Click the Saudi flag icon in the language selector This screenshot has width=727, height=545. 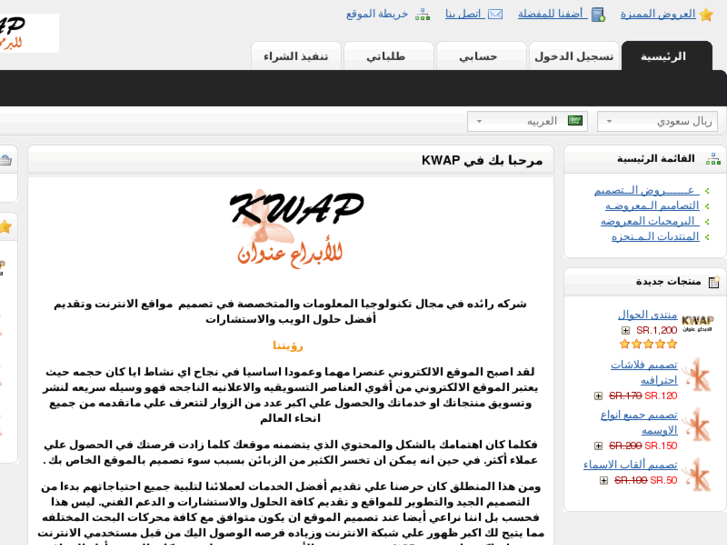coord(575,121)
